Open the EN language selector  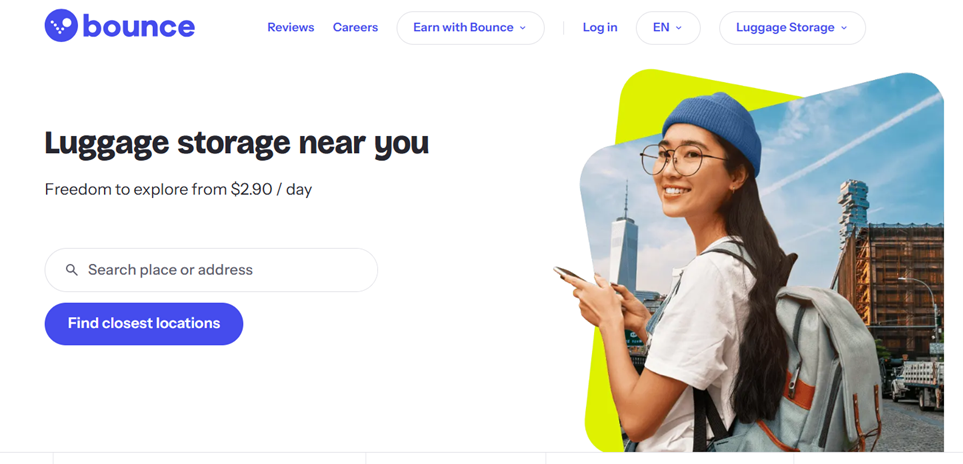(668, 28)
